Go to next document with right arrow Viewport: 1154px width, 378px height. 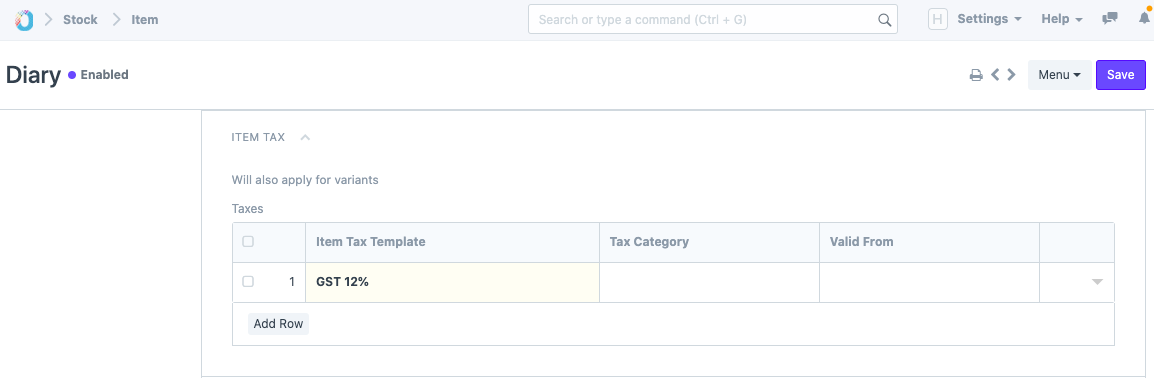pyautogui.click(x=1011, y=74)
